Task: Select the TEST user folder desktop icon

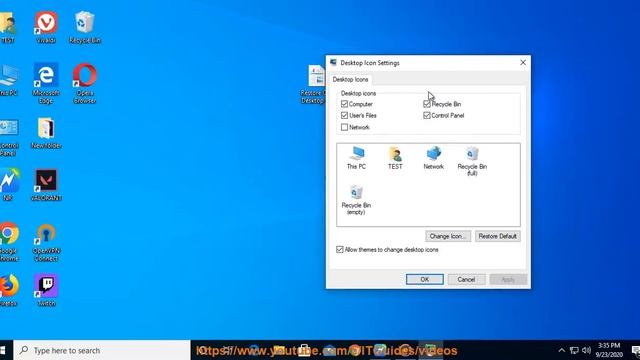Action: (x=8, y=27)
